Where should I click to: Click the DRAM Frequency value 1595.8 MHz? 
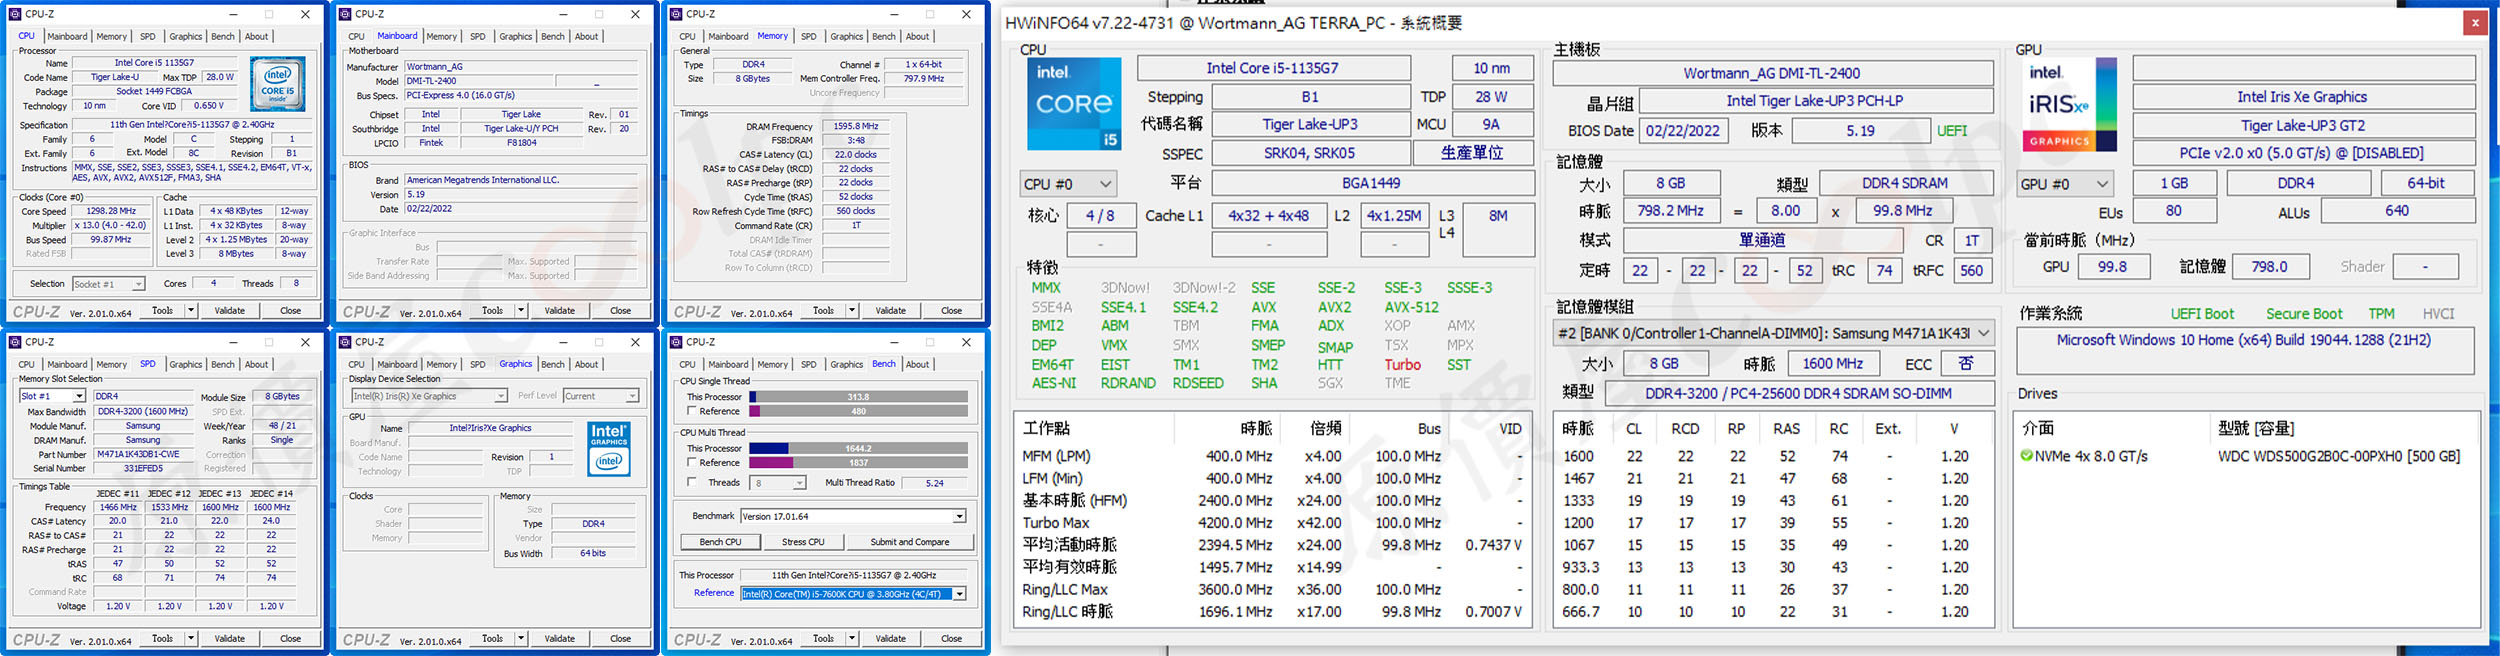pyautogui.click(x=856, y=127)
